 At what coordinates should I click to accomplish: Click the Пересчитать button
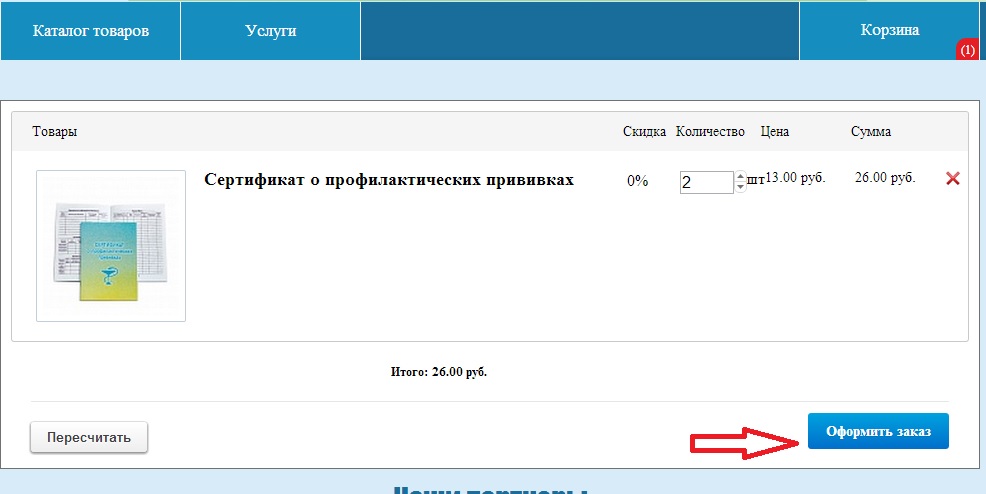89,437
